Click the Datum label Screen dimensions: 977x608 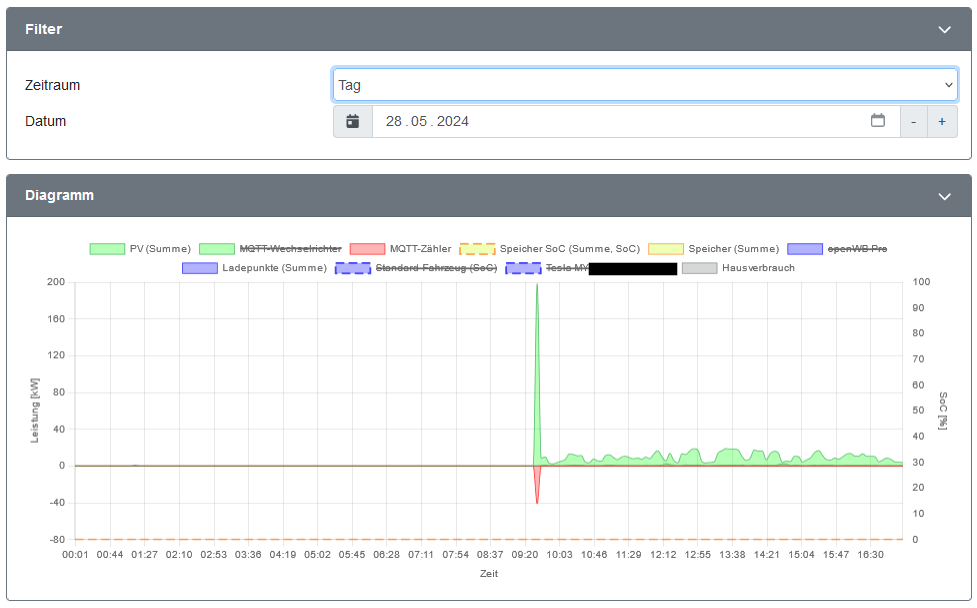(45, 121)
